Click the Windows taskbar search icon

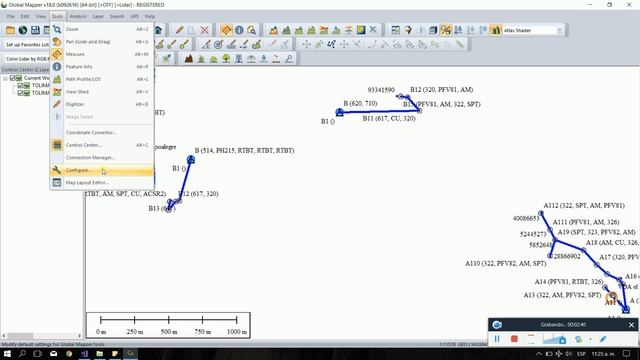tap(22, 353)
